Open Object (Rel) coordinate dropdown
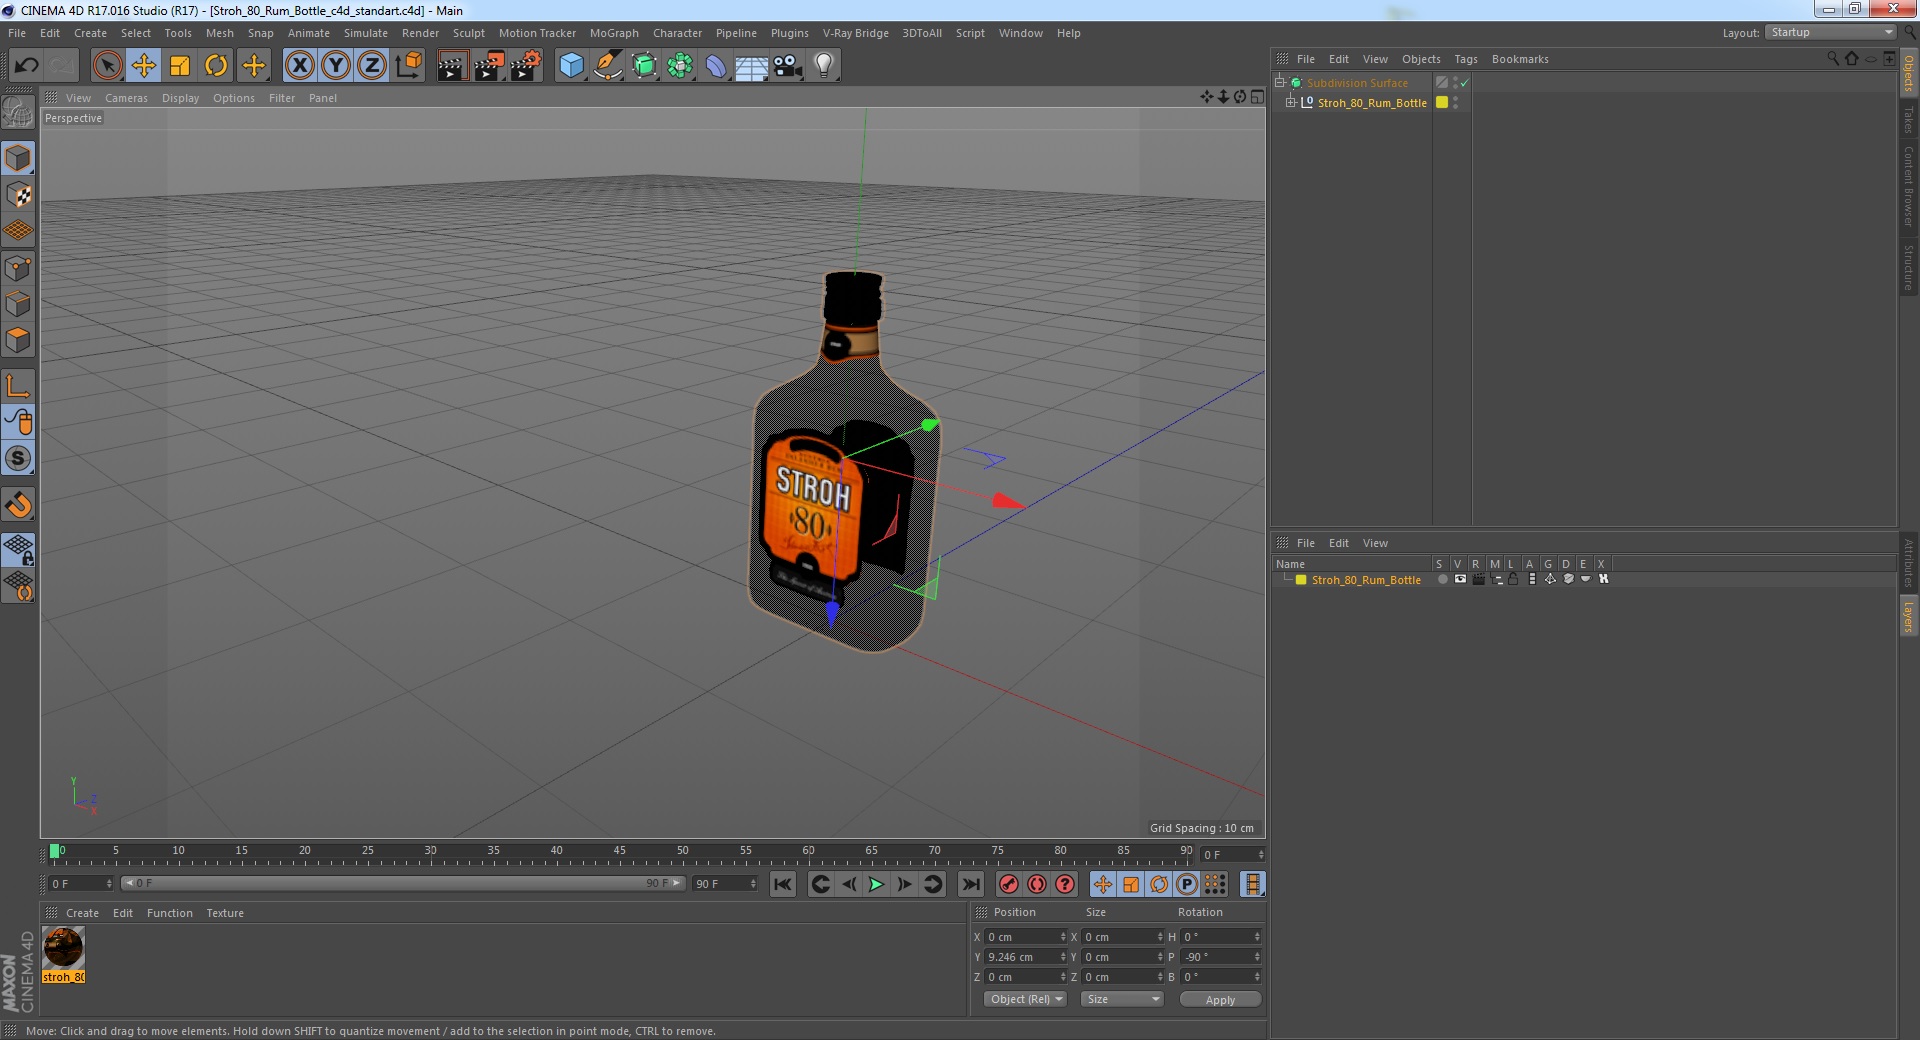The height and width of the screenshot is (1040, 1920). [x=1026, y=999]
